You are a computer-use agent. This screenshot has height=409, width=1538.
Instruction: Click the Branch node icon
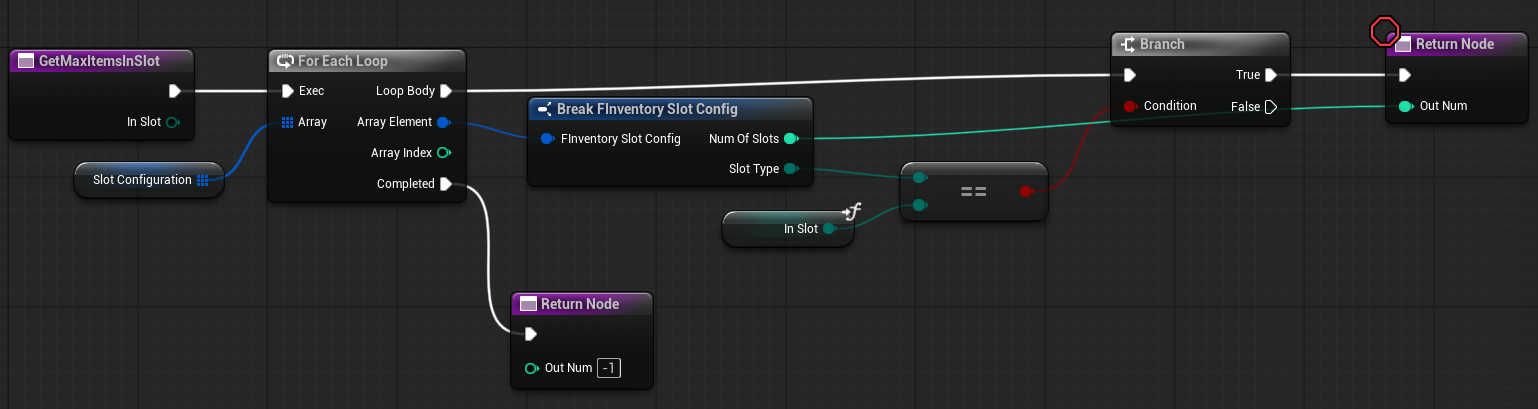click(1128, 45)
